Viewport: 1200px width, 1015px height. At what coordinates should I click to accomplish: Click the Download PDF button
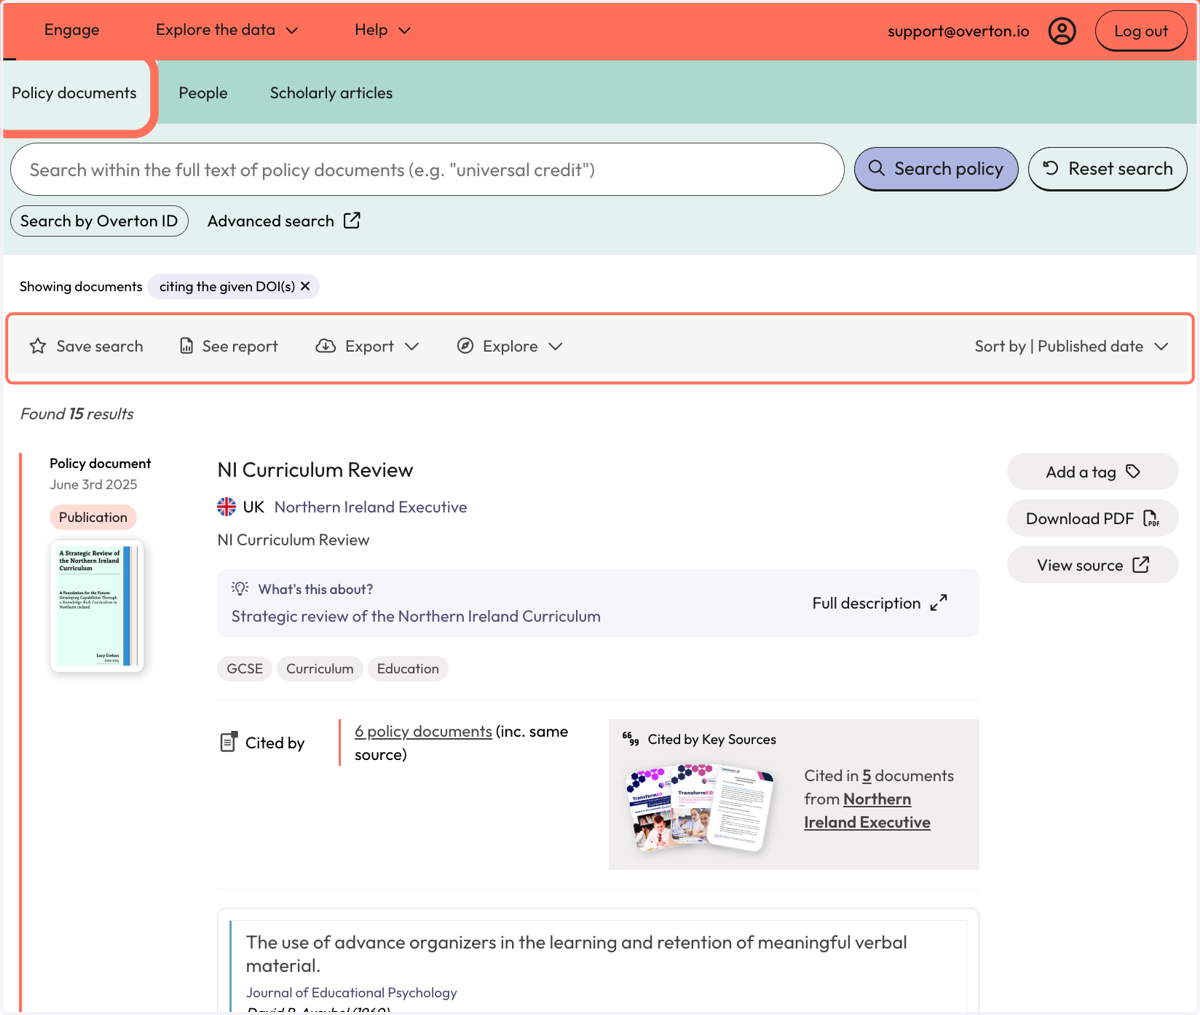pyautogui.click(x=1093, y=518)
